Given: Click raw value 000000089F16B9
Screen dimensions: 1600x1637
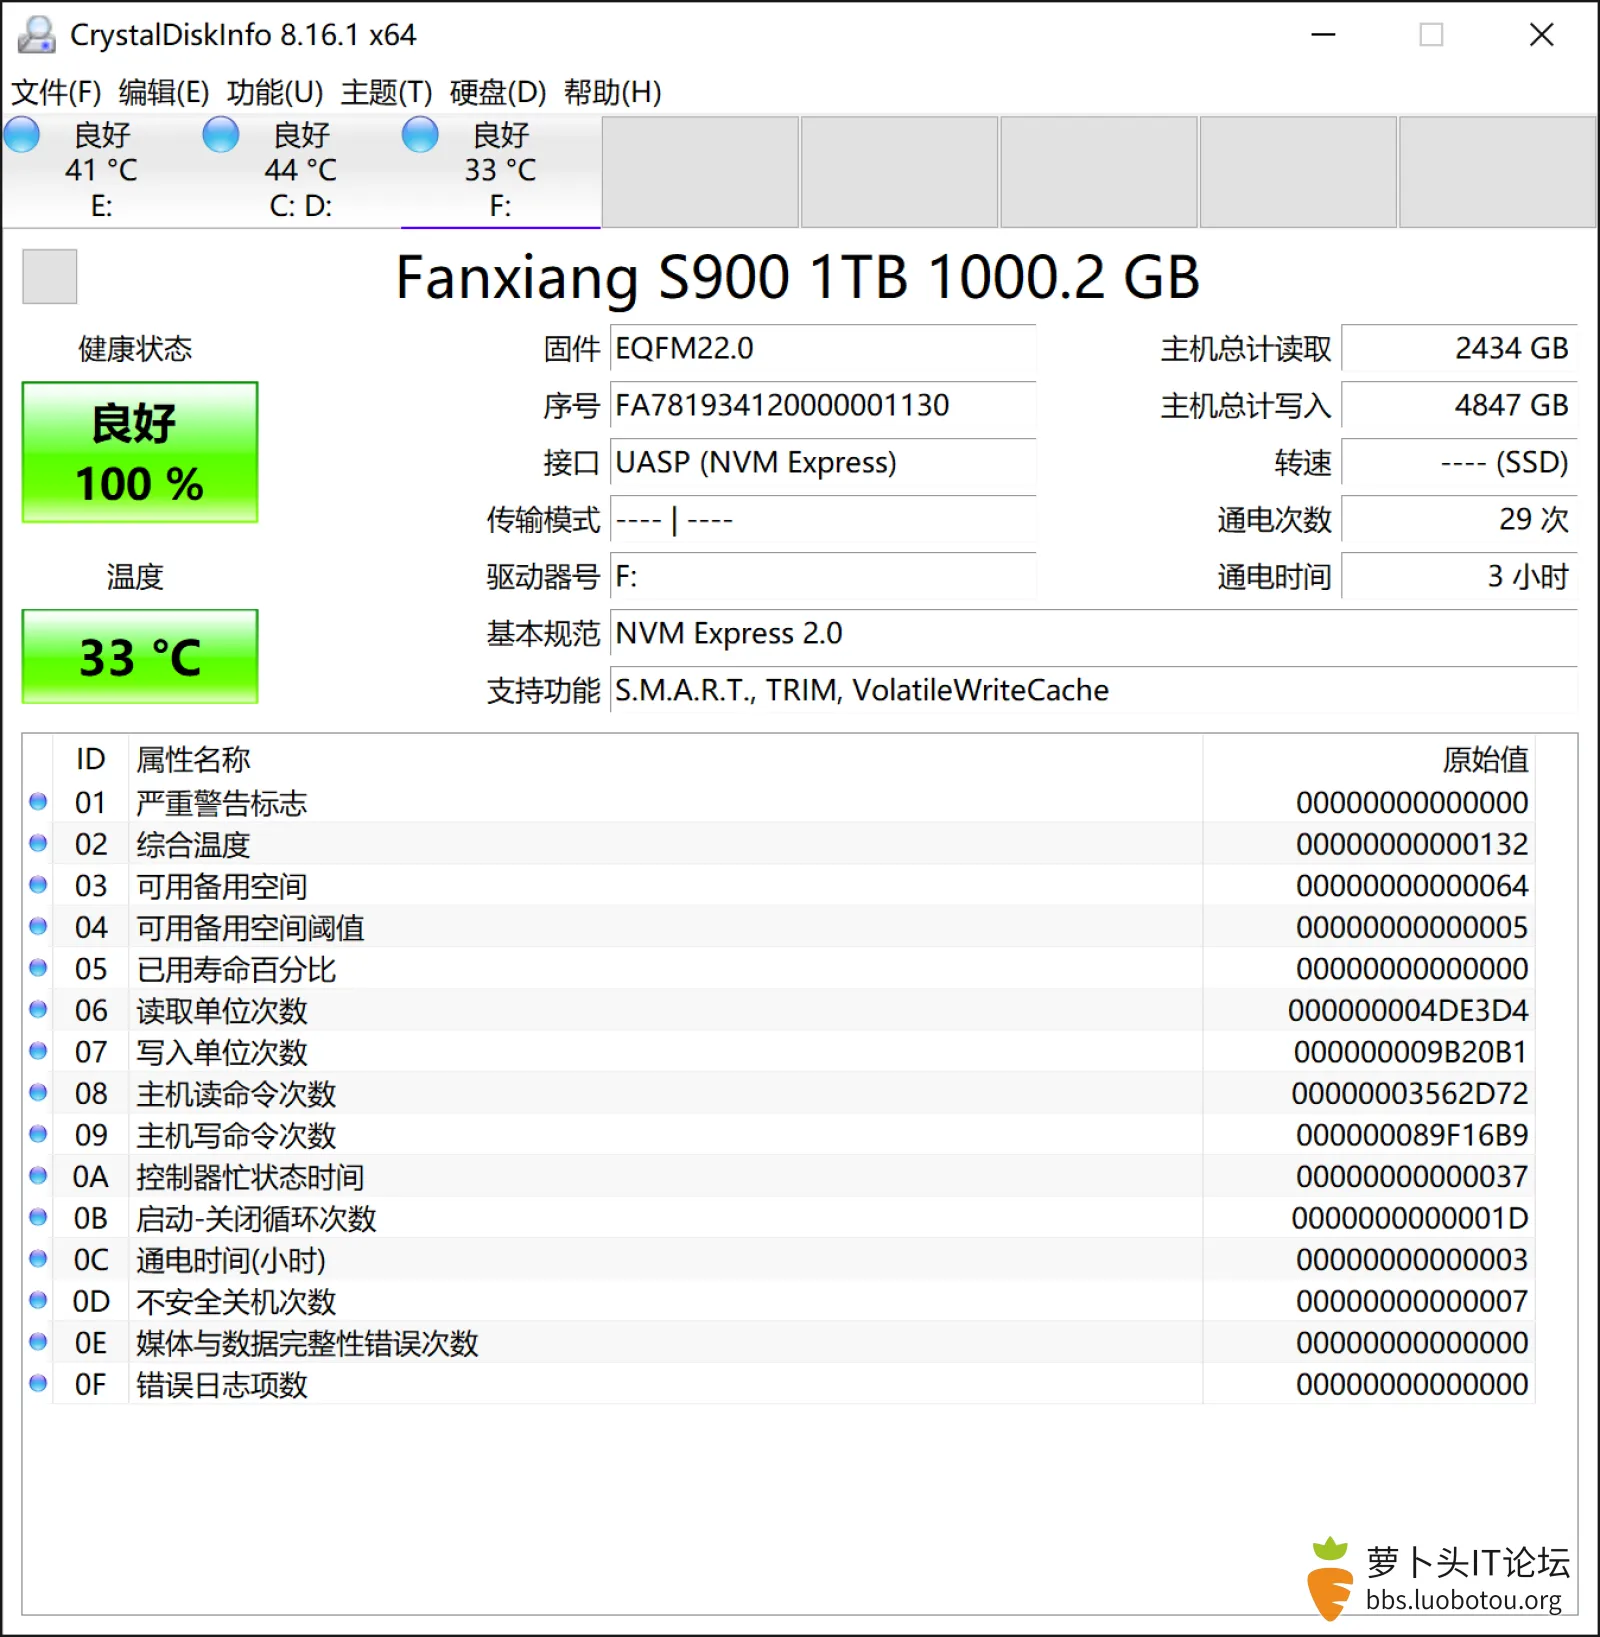Looking at the screenshot, I should click(x=1412, y=1135).
